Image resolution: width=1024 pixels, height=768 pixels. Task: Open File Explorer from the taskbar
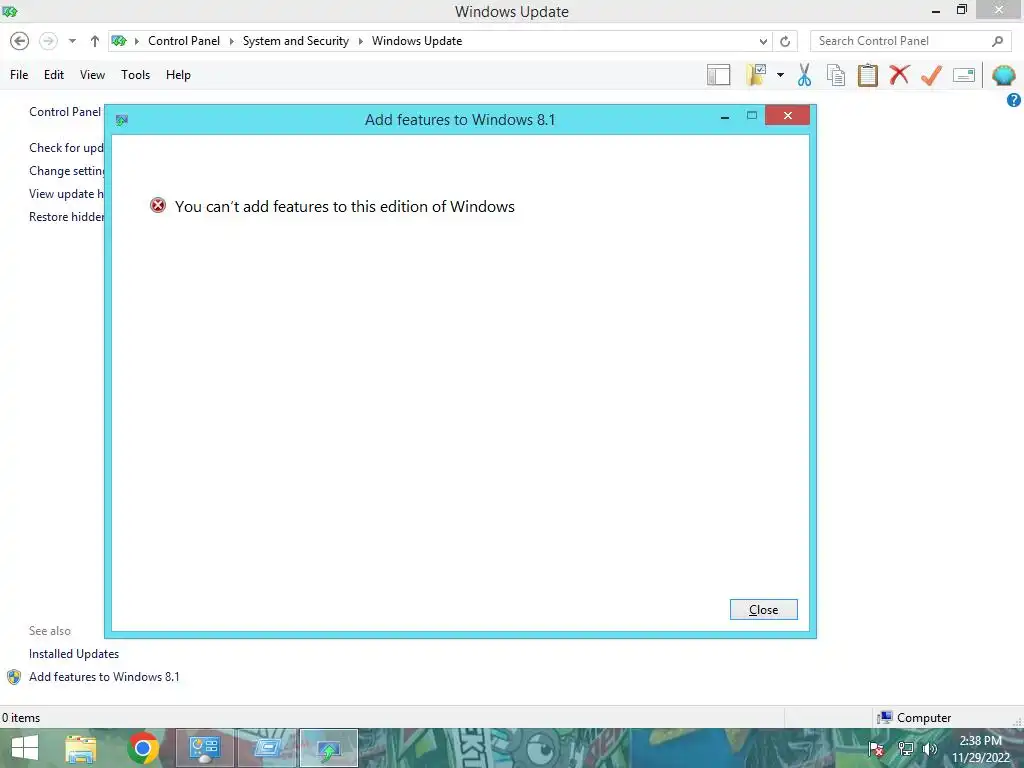pos(81,748)
